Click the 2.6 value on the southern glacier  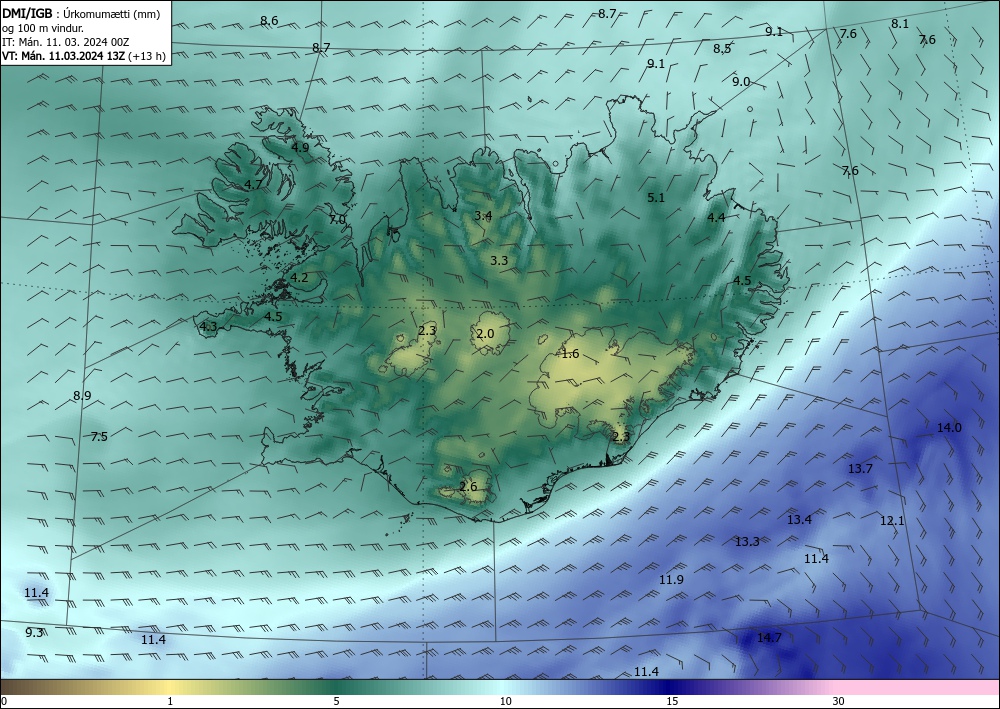click(x=468, y=486)
